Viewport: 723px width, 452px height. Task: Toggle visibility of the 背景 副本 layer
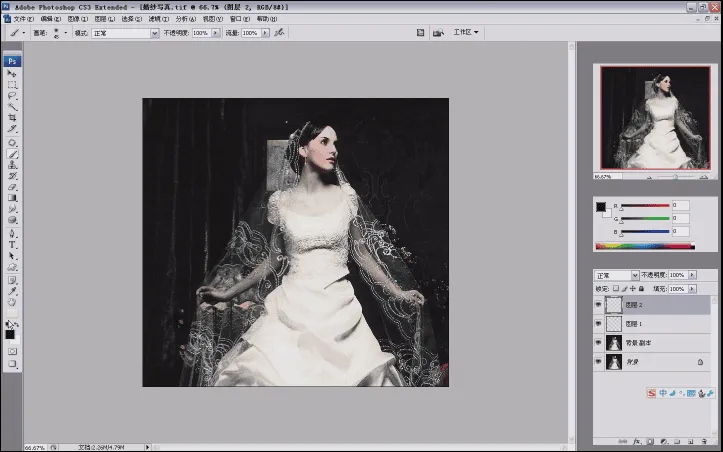pos(599,342)
